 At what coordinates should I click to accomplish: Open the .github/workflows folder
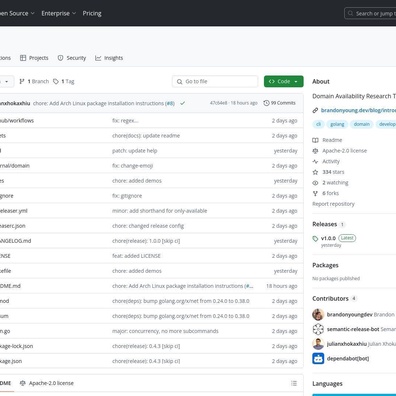[17, 121]
